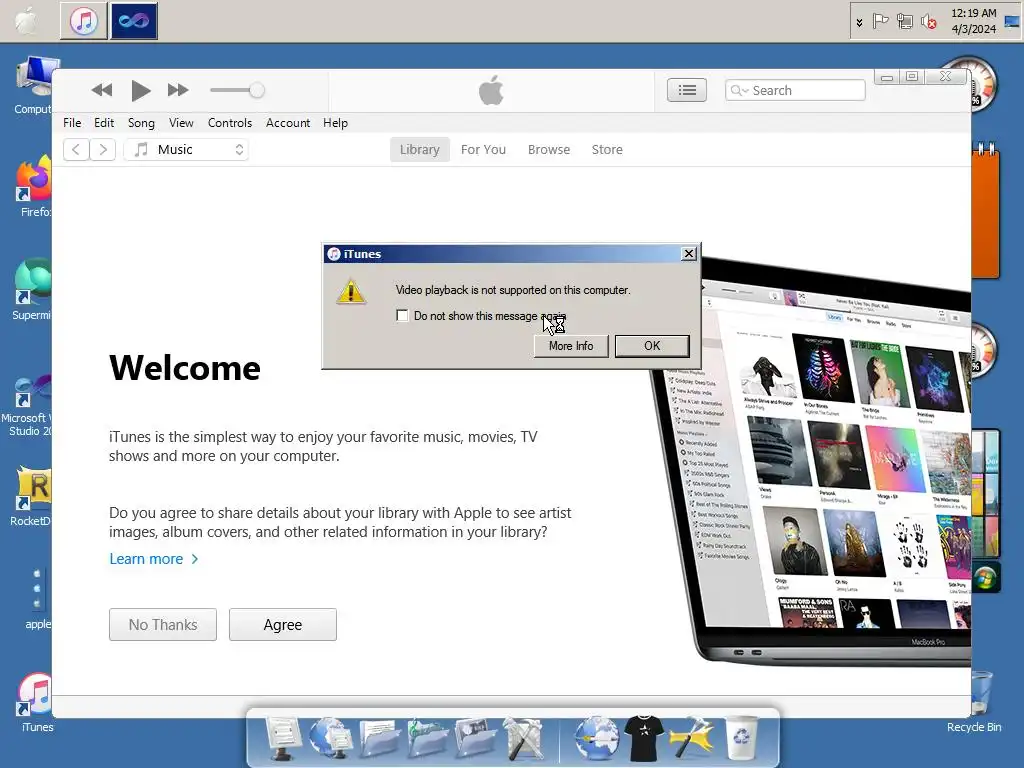Image resolution: width=1024 pixels, height=768 pixels.
Task: Open the Microsoft Visual Studio desktop shortcut
Action: tap(27, 406)
